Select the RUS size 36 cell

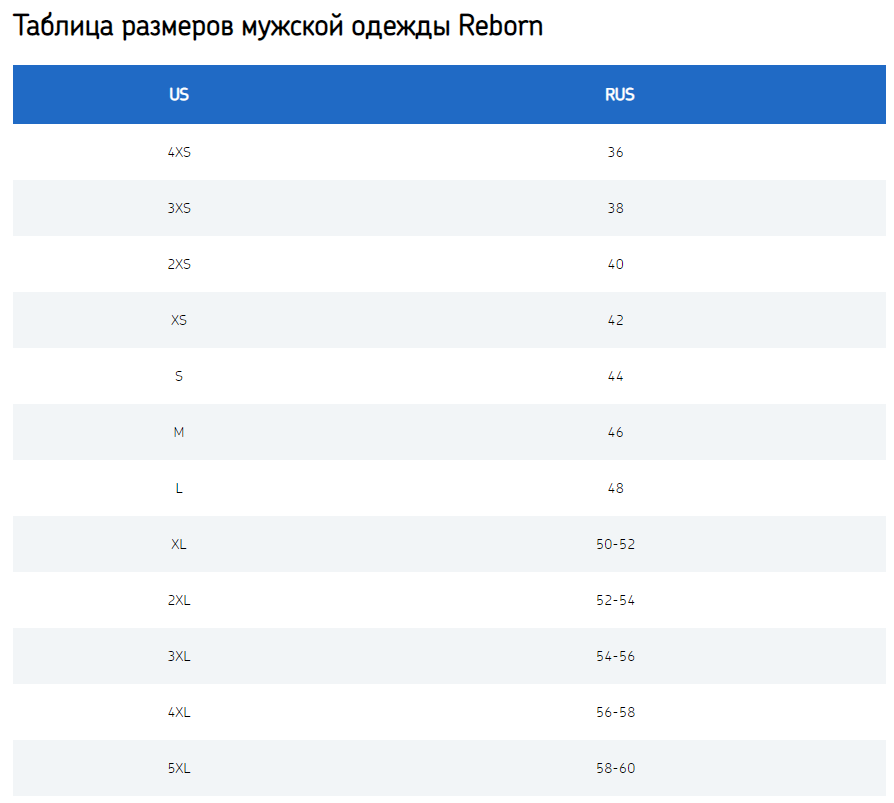click(615, 153)
